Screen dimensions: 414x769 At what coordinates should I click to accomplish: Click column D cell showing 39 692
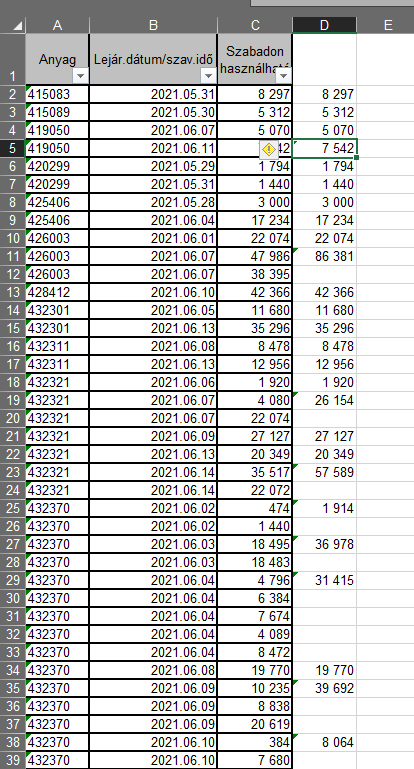click(x=325, y=688)
